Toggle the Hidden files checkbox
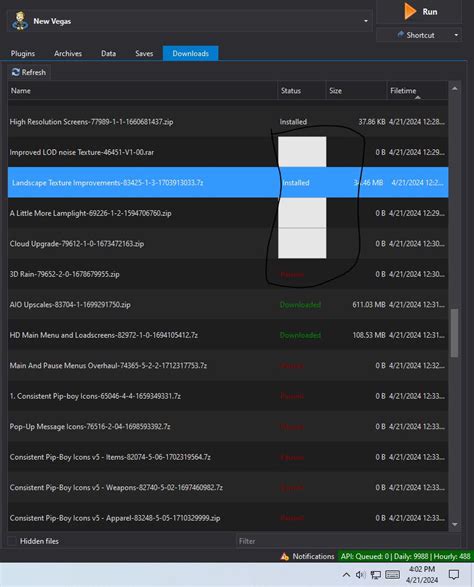Screen dimensions: 474x587 [12, 541]
